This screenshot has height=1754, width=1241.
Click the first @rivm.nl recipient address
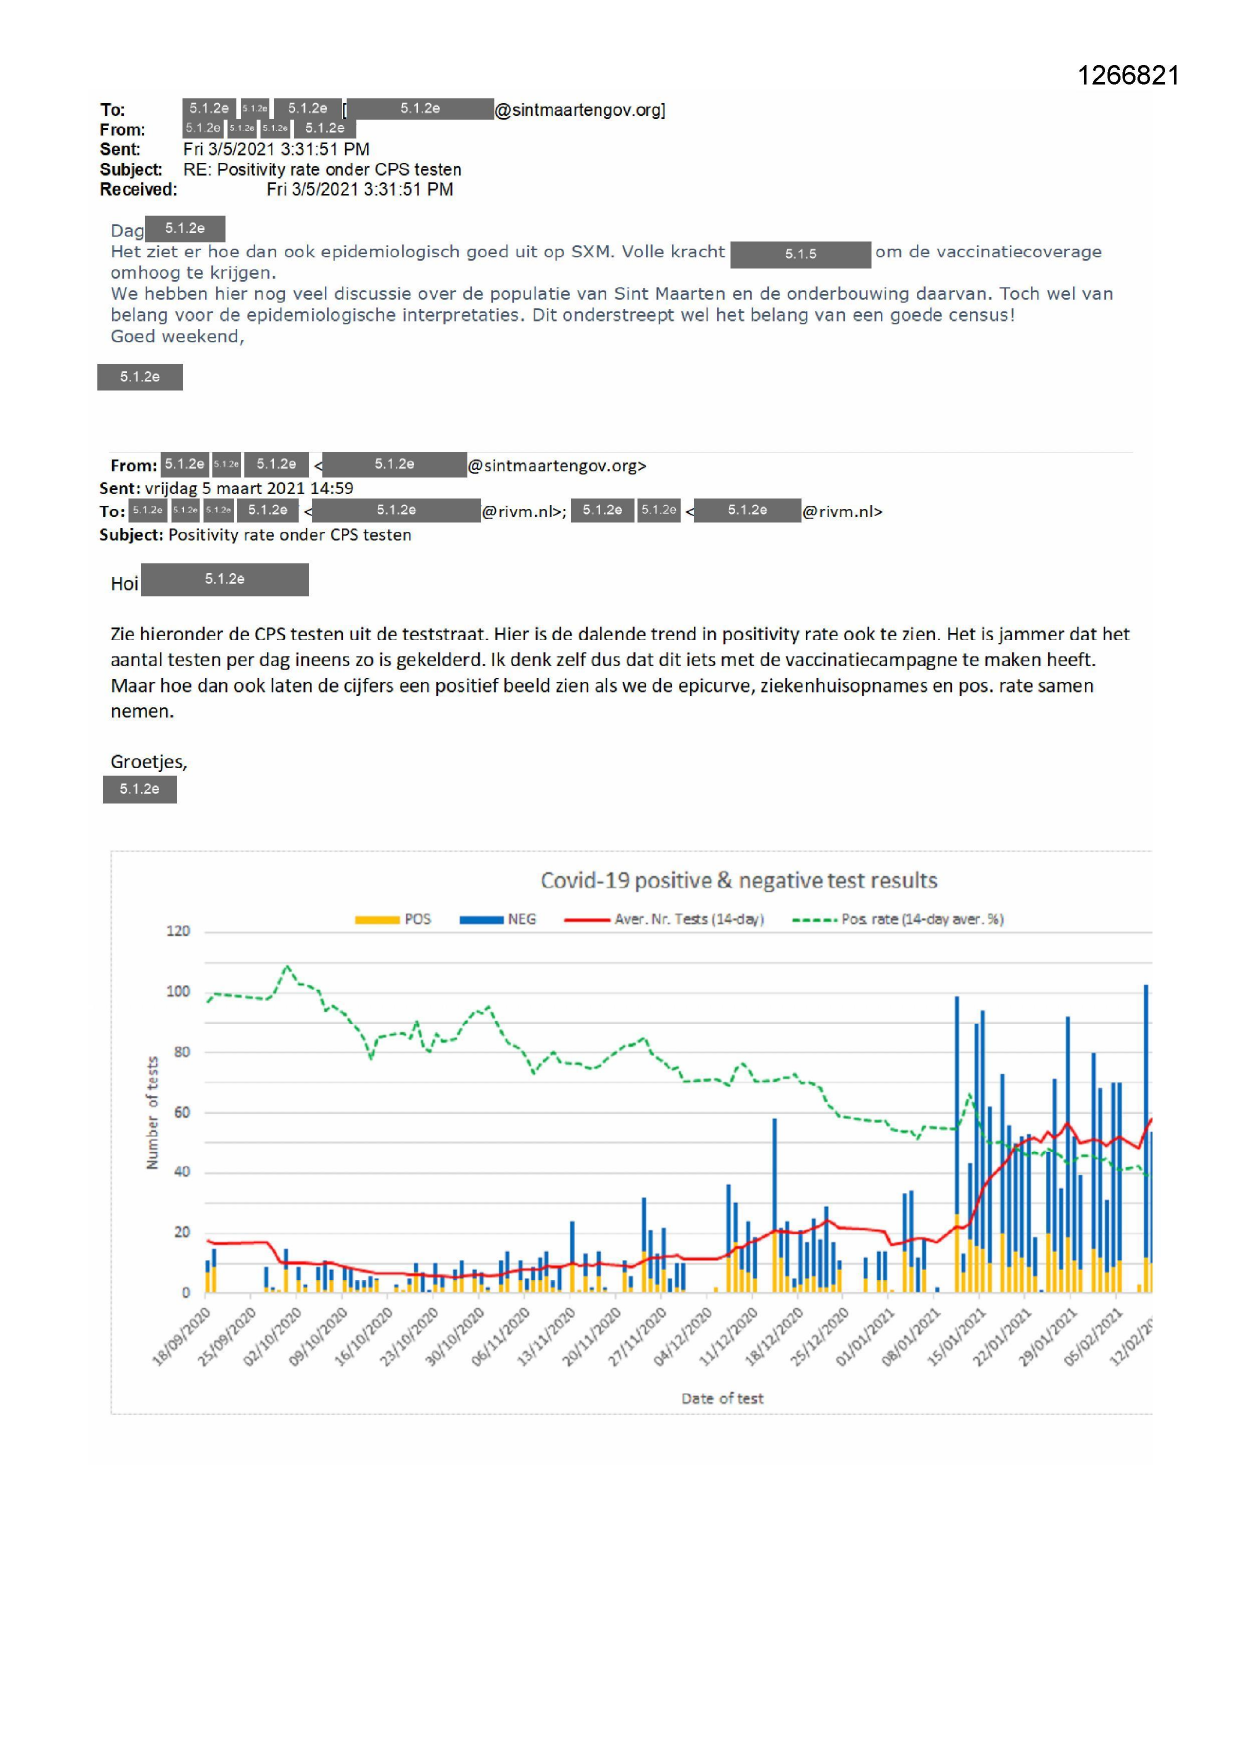(x=523, y=512)
